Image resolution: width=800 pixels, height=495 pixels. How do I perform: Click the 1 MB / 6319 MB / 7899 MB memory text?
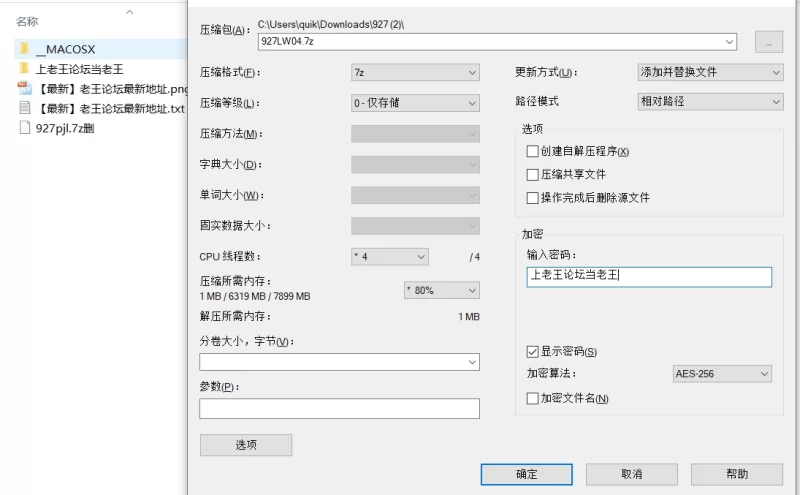point(255,296)
